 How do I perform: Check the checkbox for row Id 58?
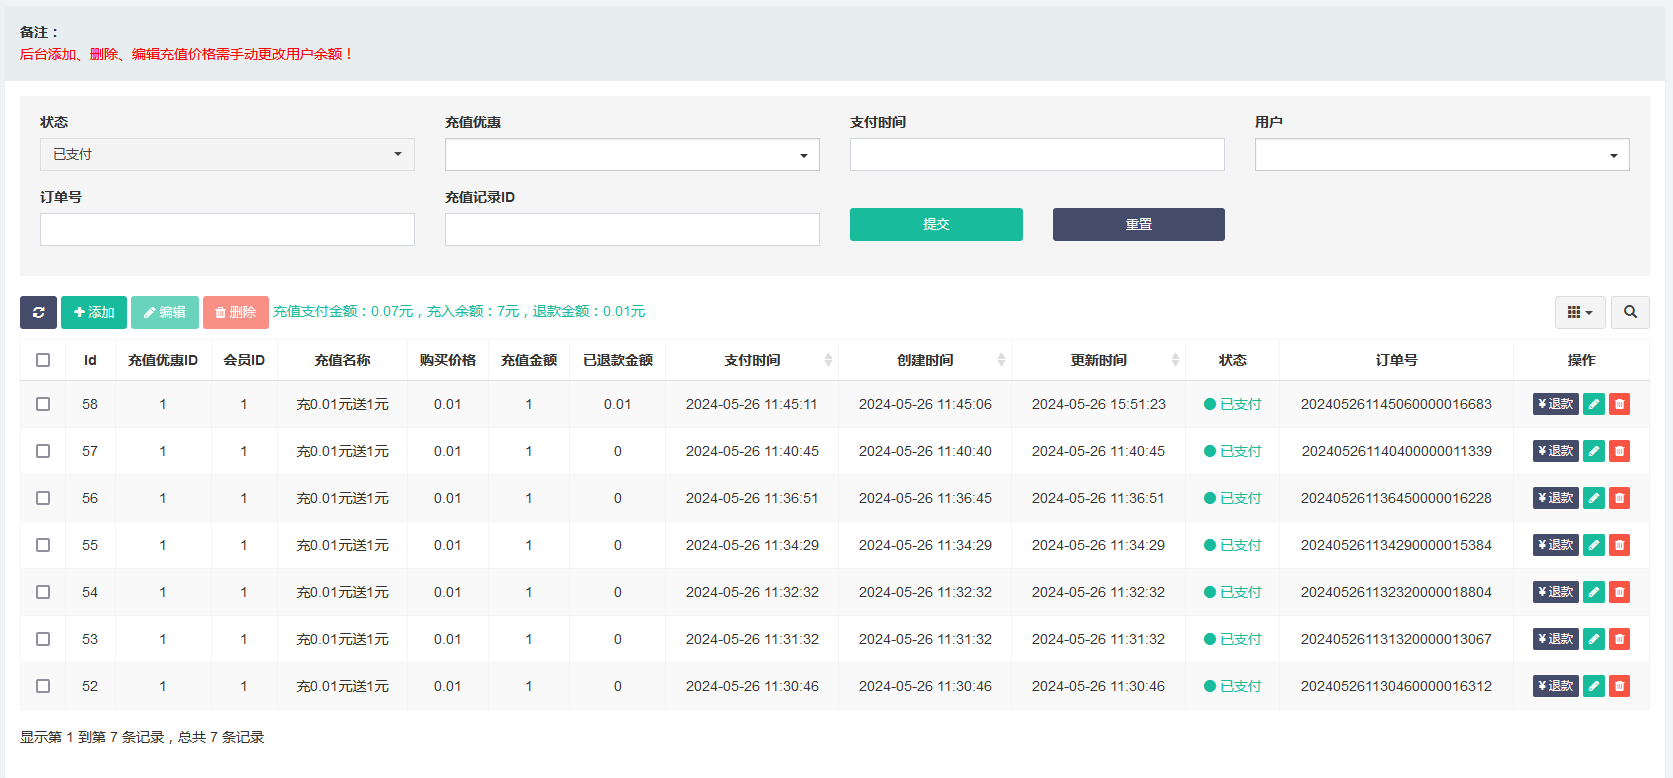(43, 404)
